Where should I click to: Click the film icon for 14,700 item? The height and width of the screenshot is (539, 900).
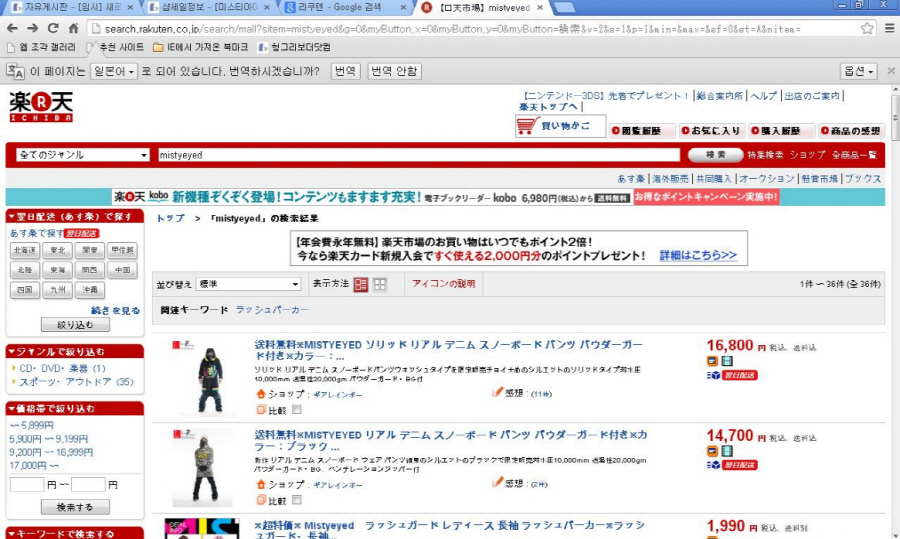coord(727,451)
